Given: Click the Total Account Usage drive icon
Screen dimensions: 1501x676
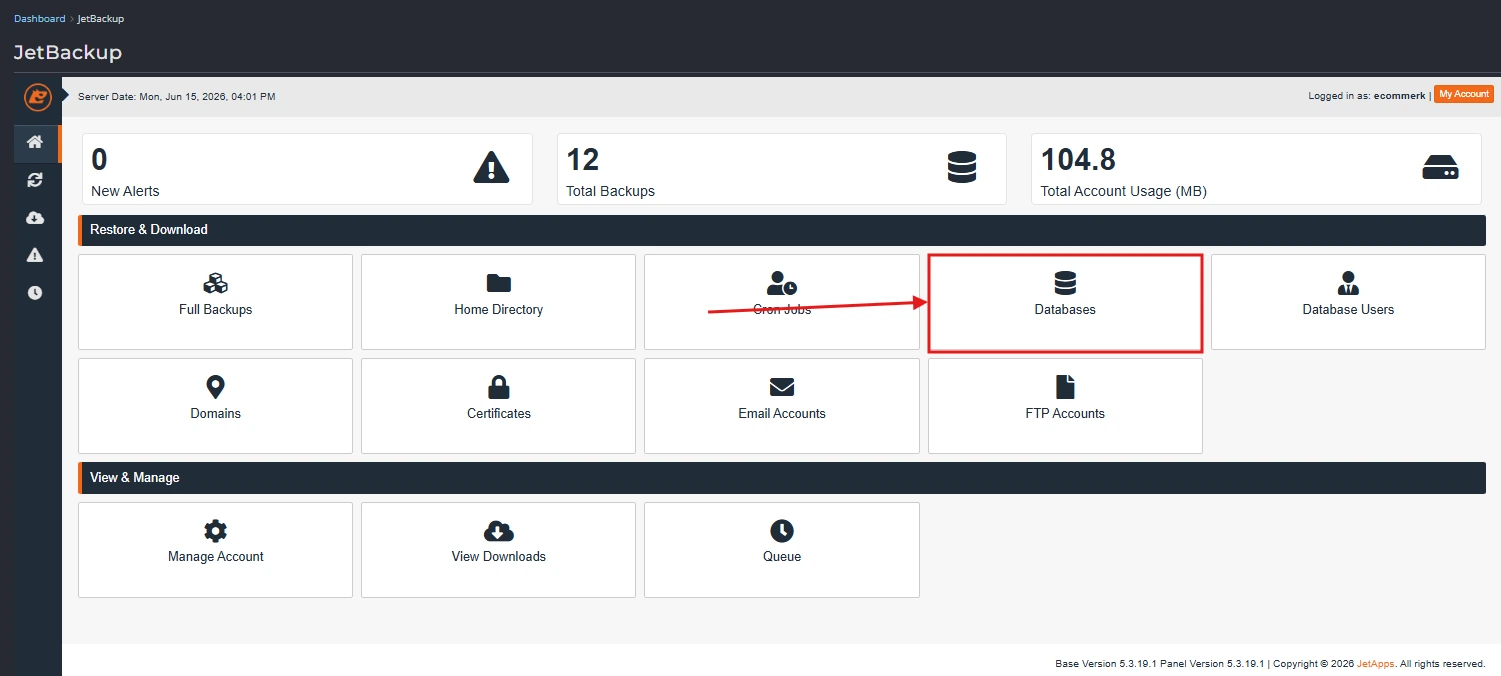Looking at the screenshot, I should point(1440,167).
